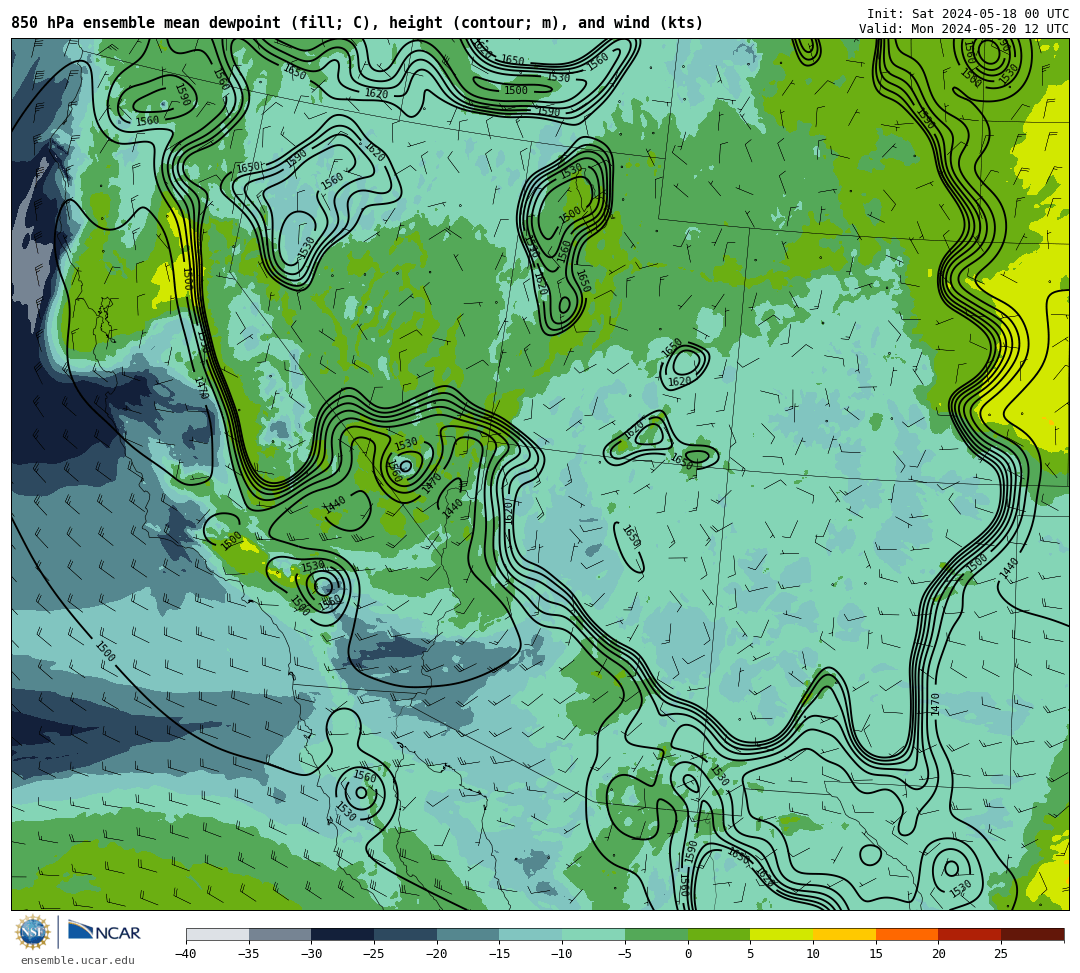Select the 850 hPa ensemble mean dewpoint title
This screenshot has height=973, width=1080.
click(357, 23)
